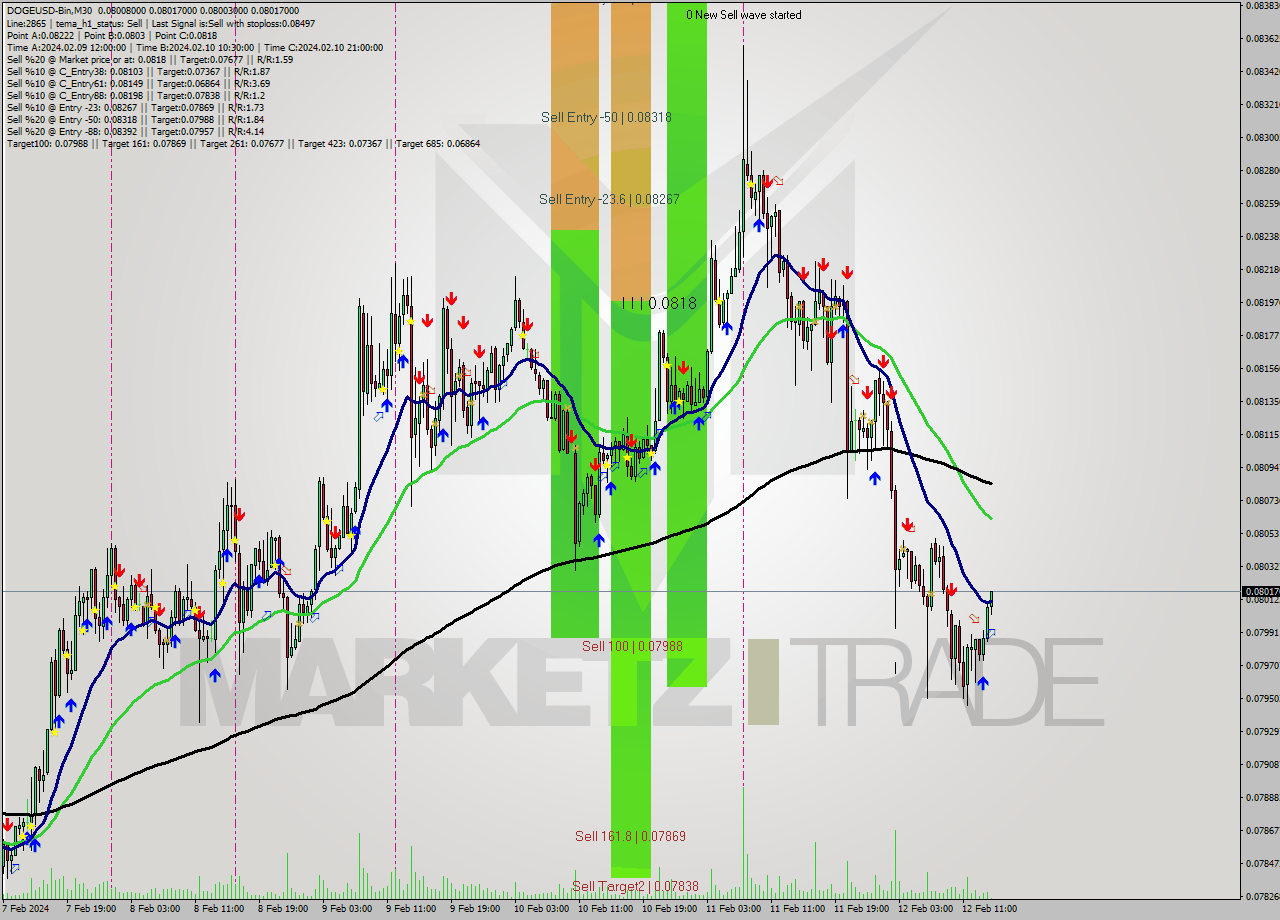Viewport: 1280px width, 920px height.
Task: Click the '8 Feb 11:00' time axis label
Action: point(219,909)
